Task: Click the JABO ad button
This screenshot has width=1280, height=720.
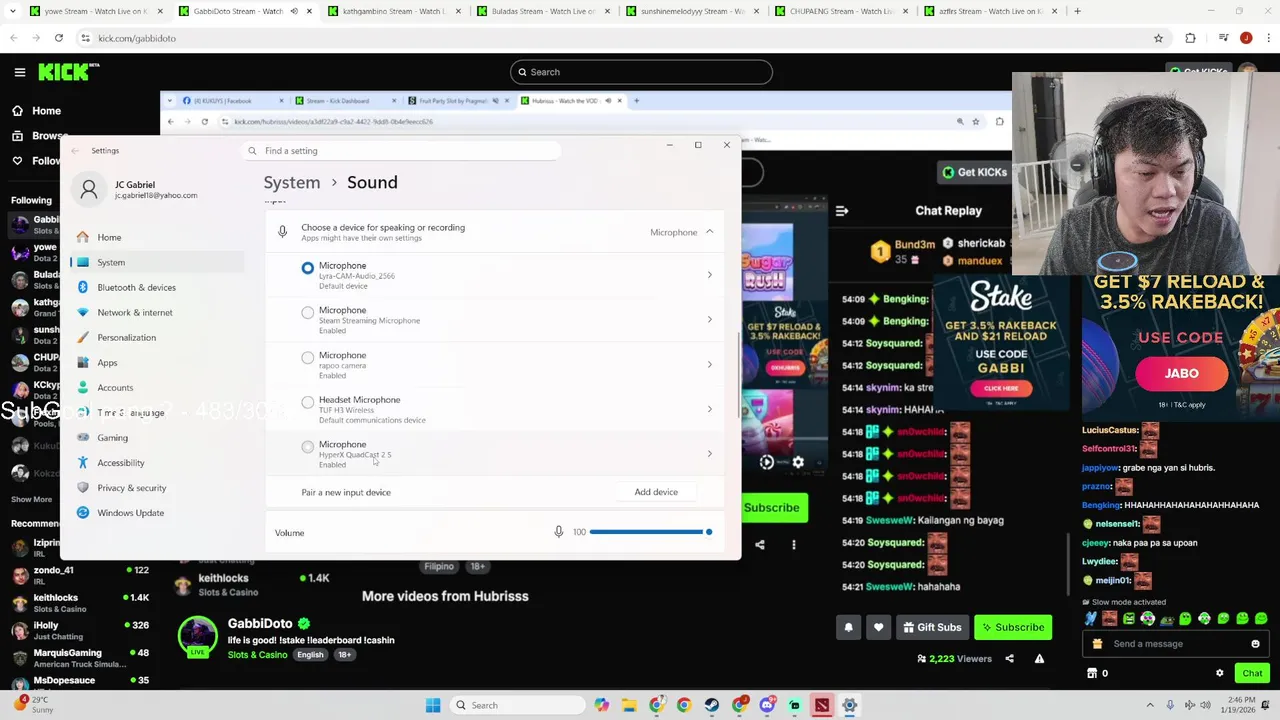Action: 1181,373
